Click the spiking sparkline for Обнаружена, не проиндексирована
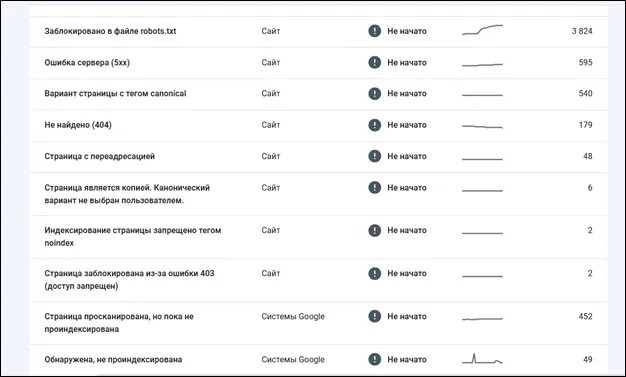This screenshot has width=626, height=377. pos(482,359)
